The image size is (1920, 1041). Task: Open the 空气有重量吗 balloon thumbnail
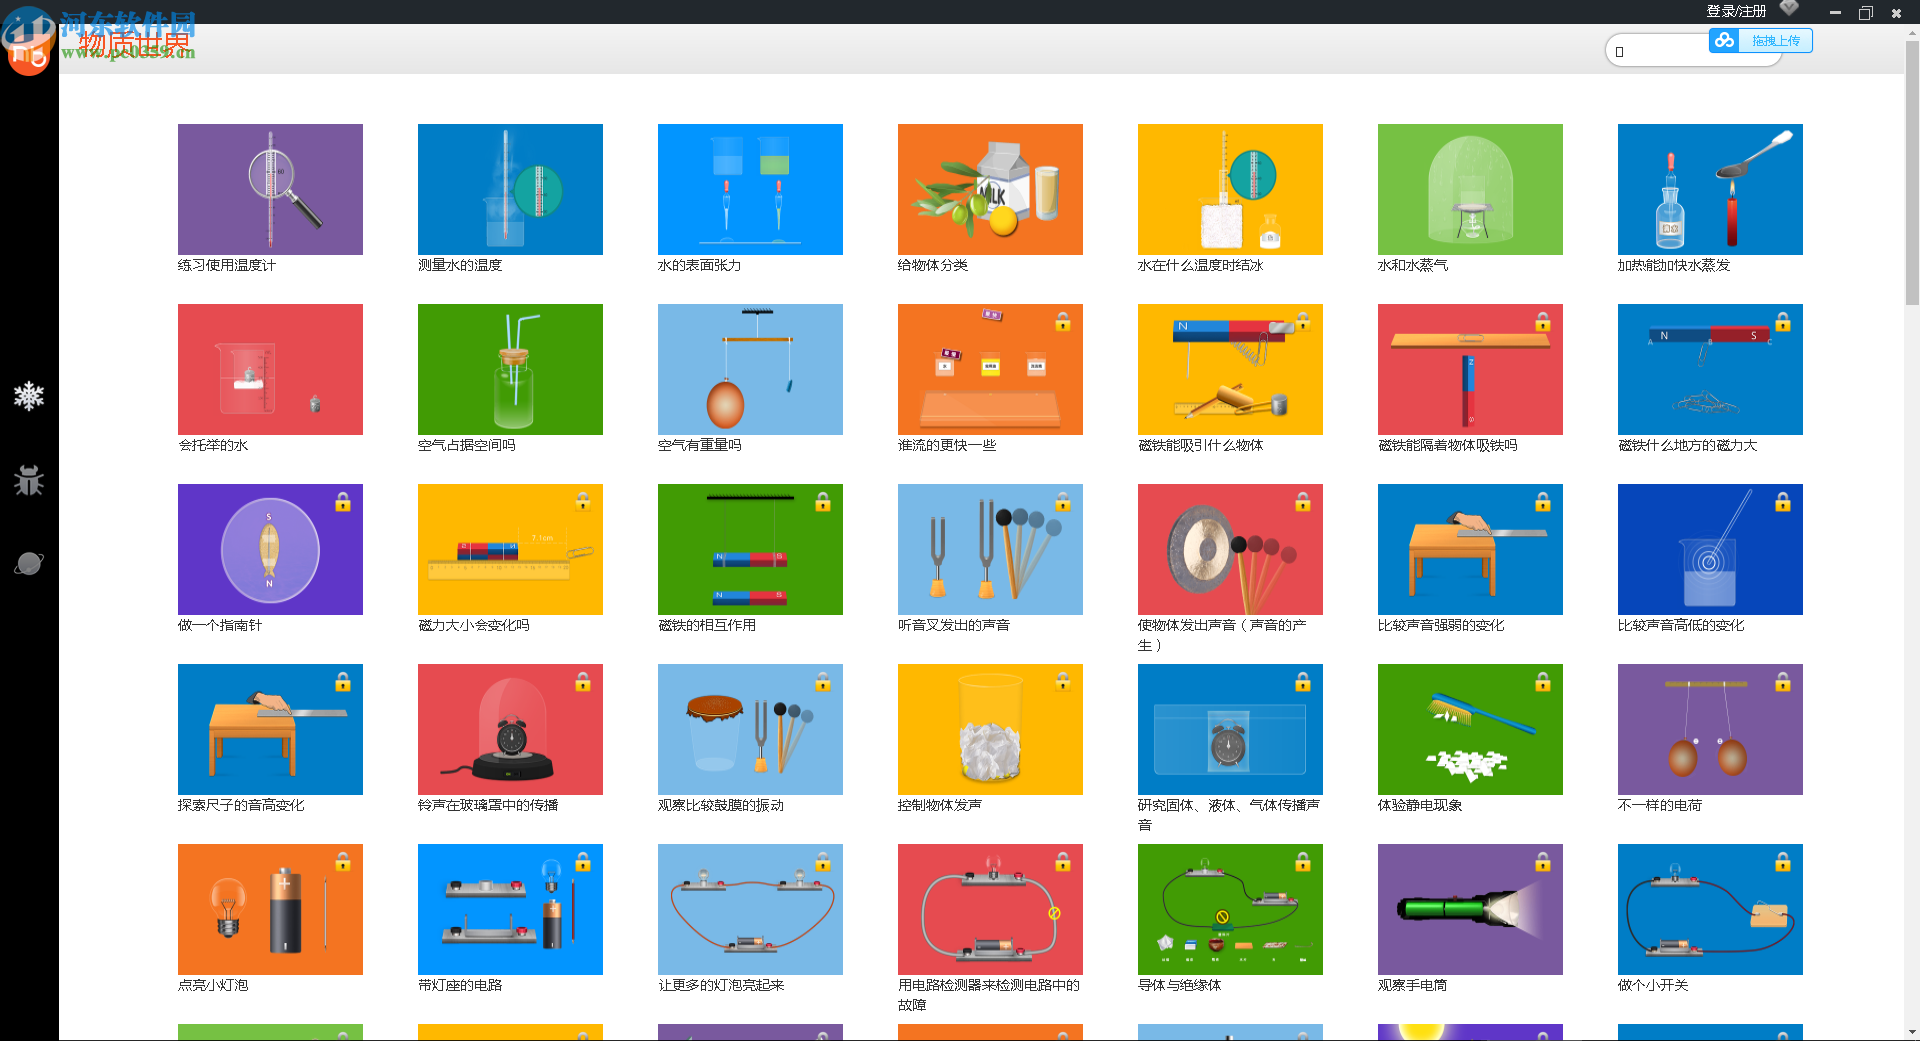click(x=750, y=369)
